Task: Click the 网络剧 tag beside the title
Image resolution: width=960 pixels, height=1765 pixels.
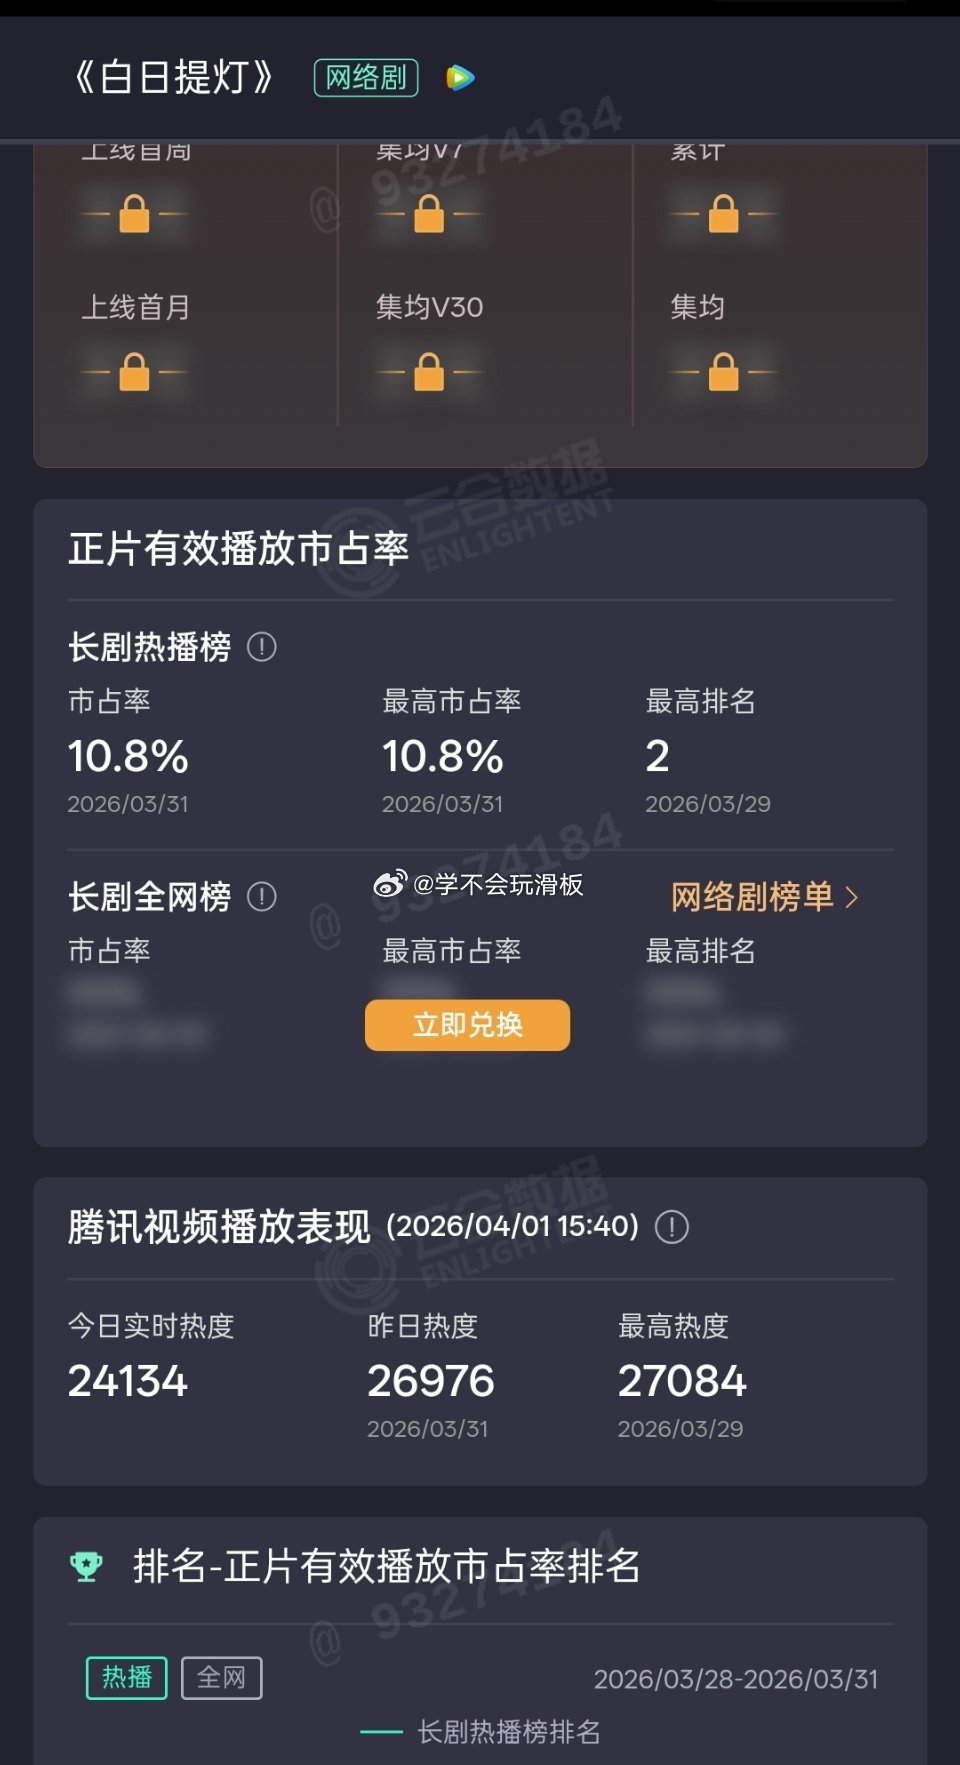Action: tap(364, 78)
